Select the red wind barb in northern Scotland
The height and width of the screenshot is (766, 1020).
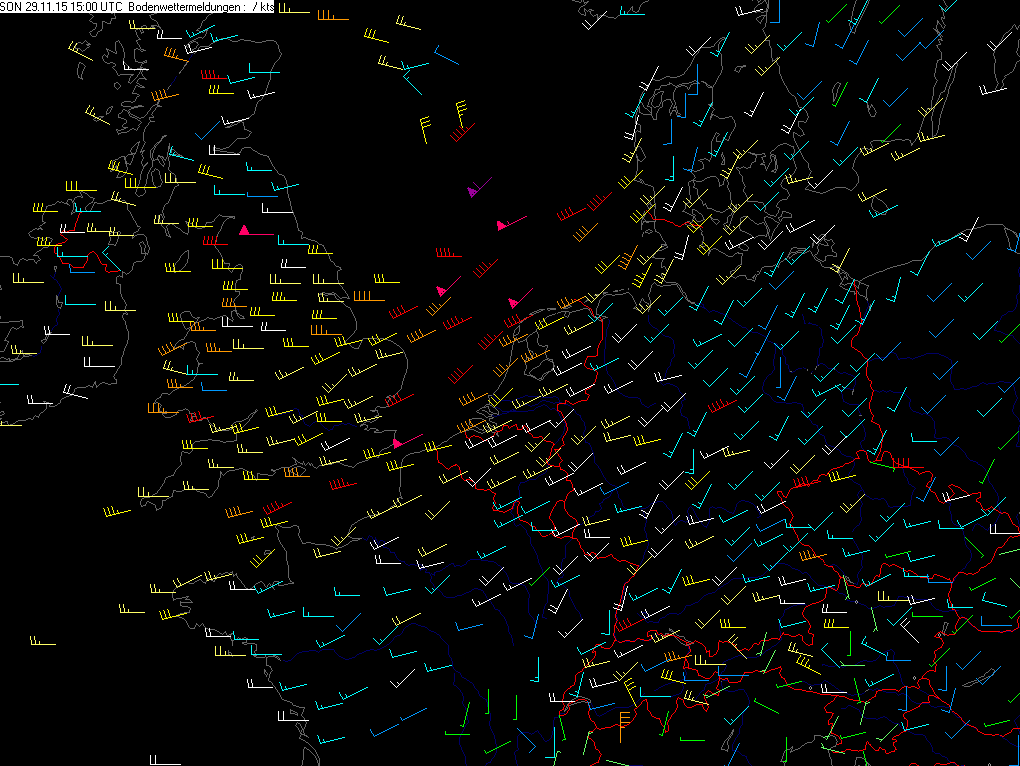point(214,76)
